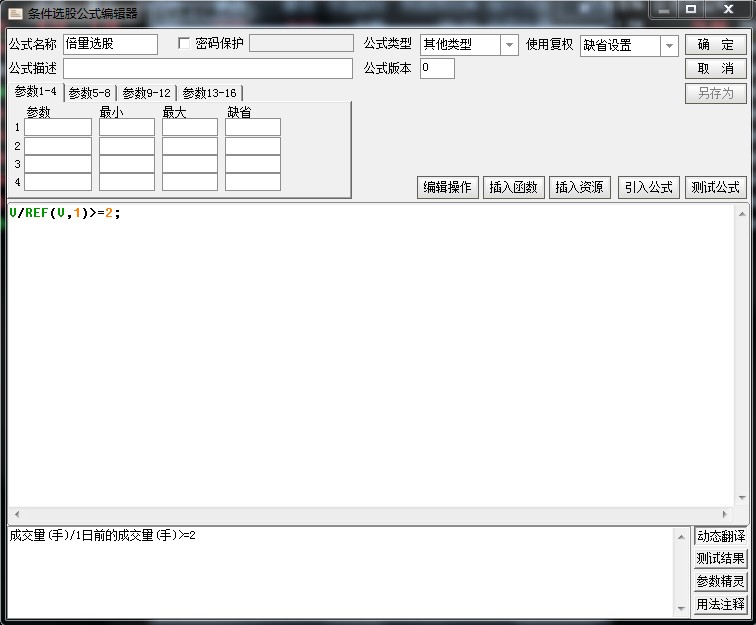Click row 4 最小 value field

127,182
